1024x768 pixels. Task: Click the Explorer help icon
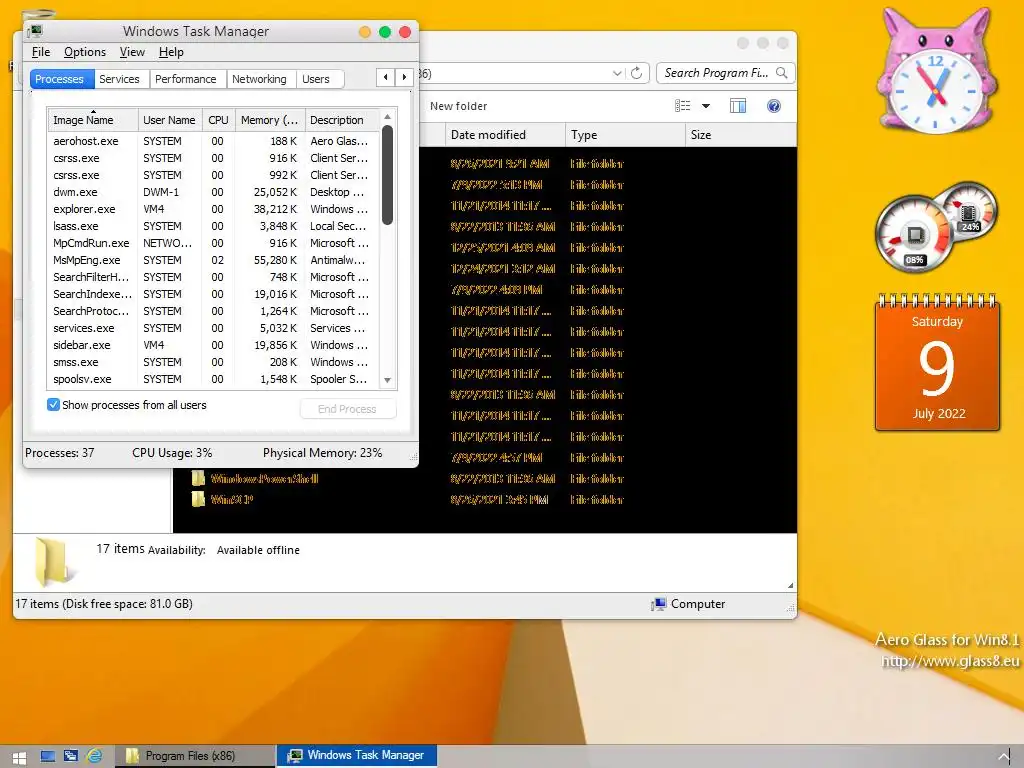coord(774,106)
